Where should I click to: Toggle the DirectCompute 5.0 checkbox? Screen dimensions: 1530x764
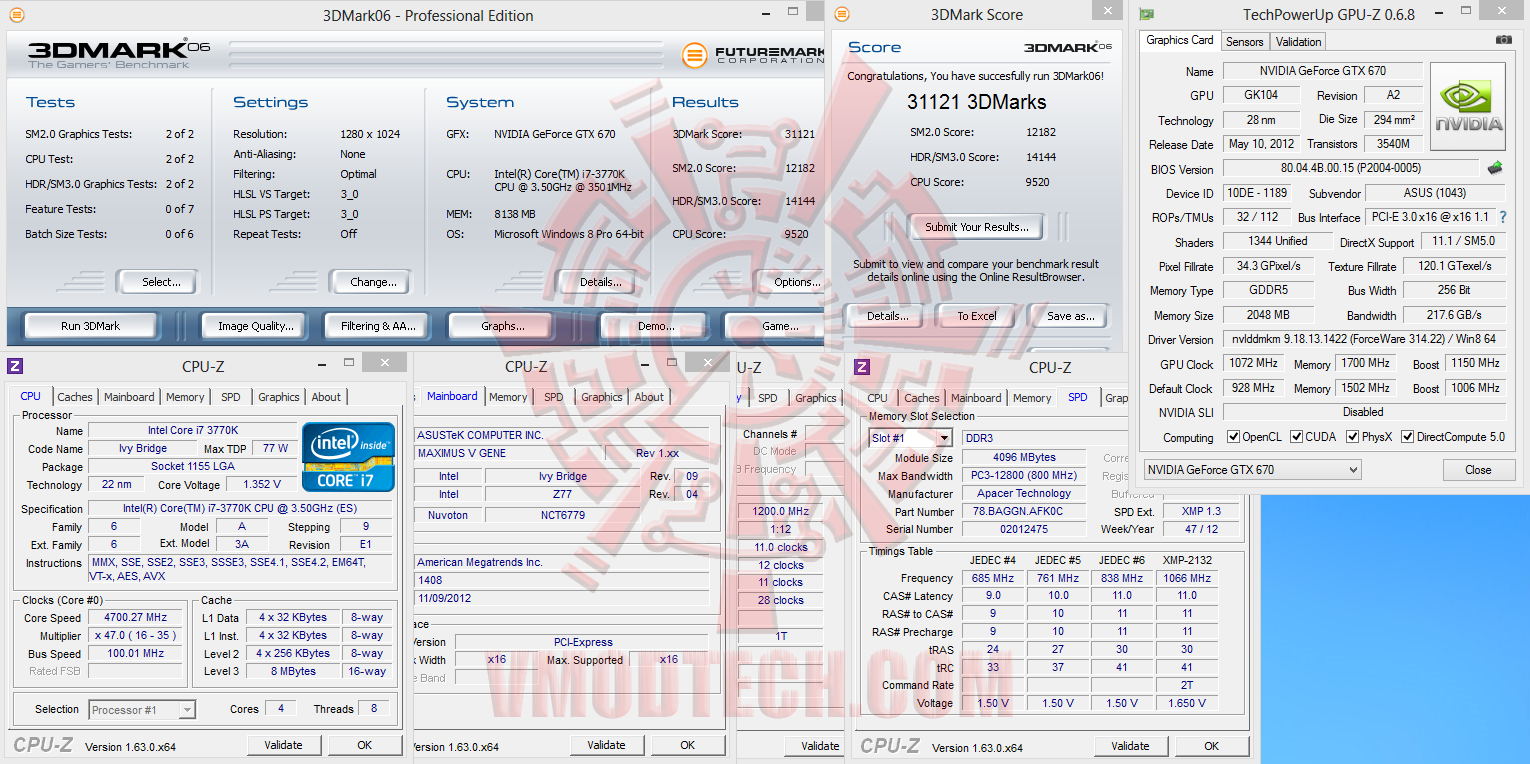click(1407, 437)
